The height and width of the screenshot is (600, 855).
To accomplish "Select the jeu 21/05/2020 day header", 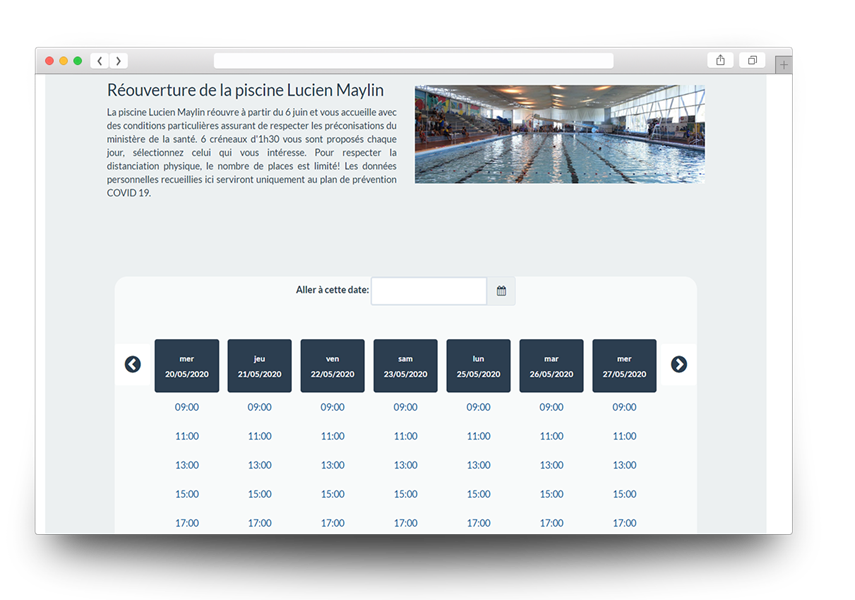I will pos(260,365).
